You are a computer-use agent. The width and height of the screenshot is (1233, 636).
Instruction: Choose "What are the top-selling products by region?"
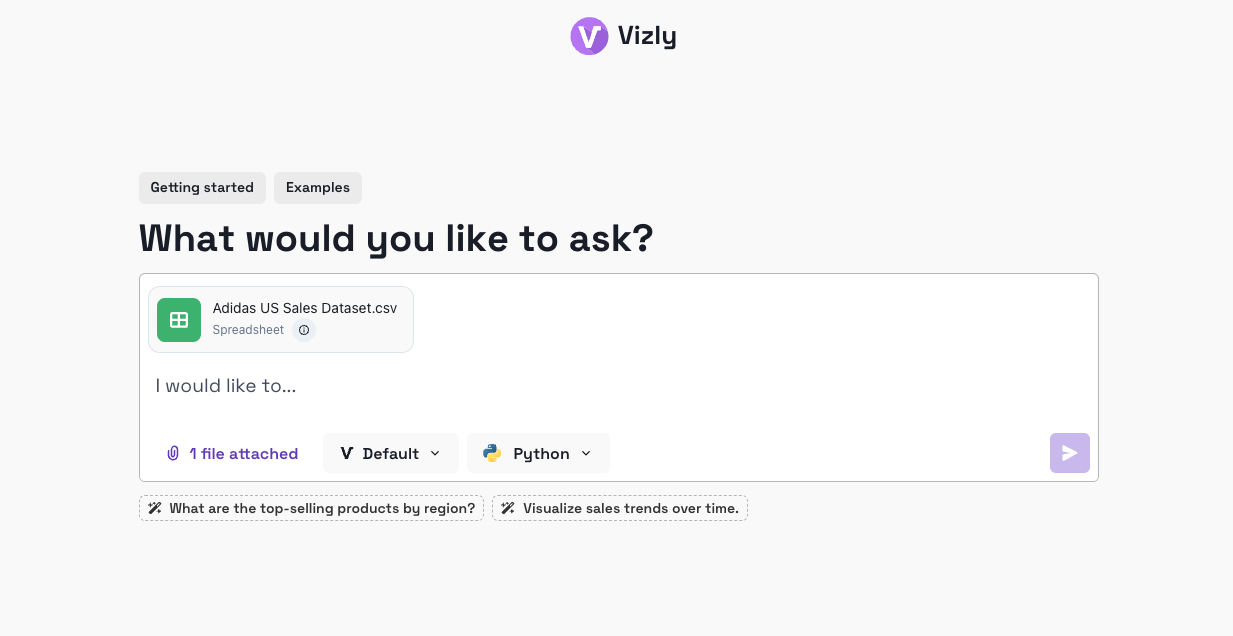(322, 509)
